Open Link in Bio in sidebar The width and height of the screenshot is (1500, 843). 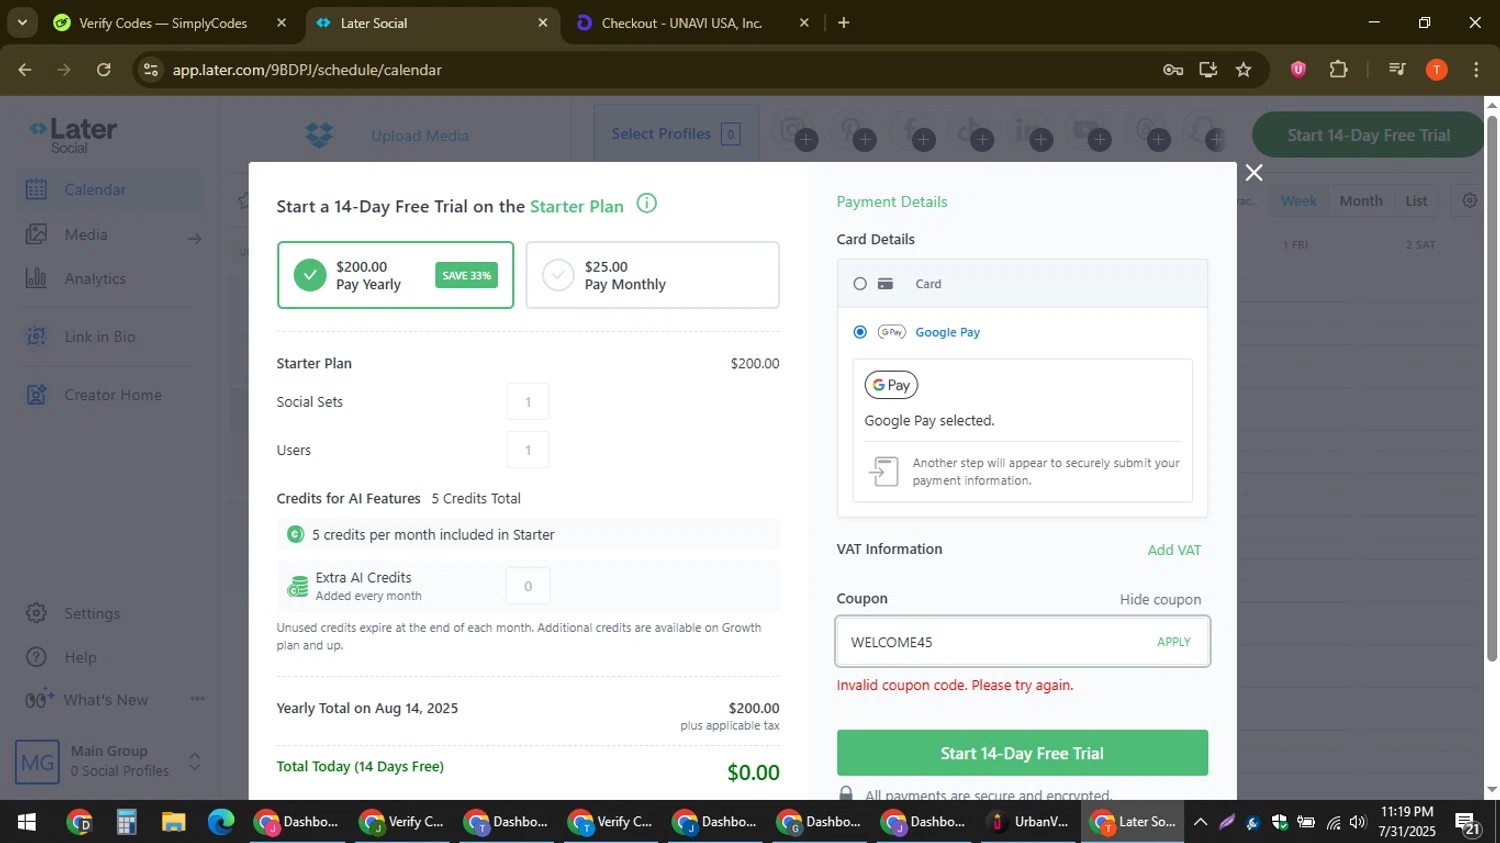(100, 337)
